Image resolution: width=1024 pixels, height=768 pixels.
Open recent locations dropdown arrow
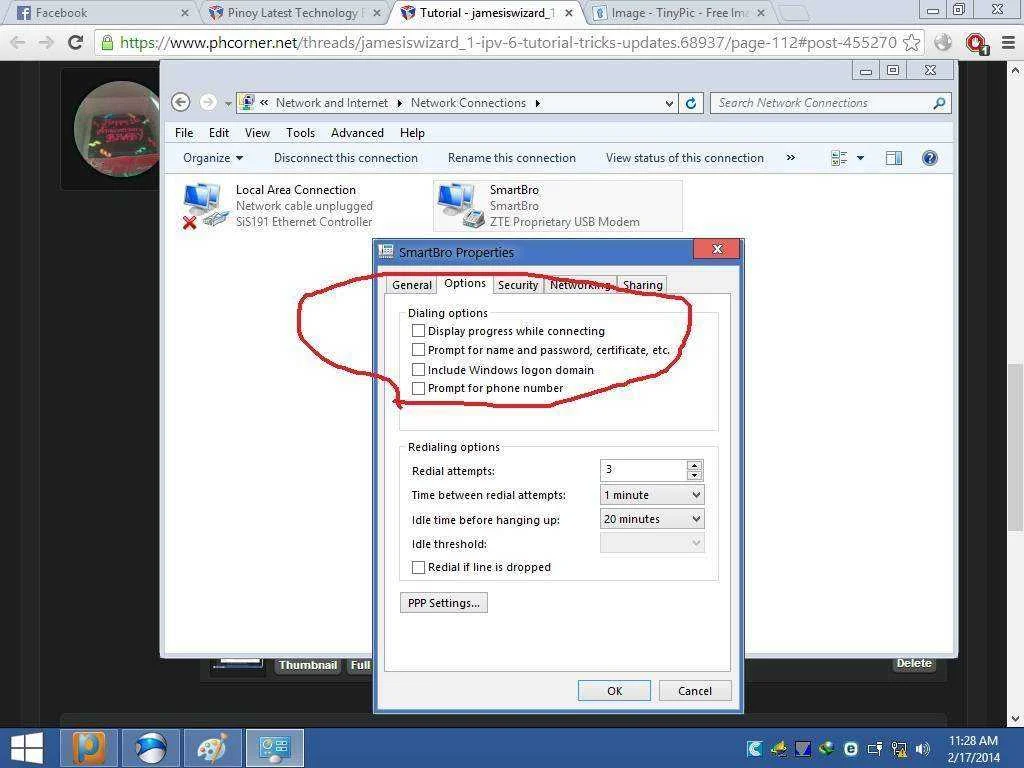tap(228, 103)
